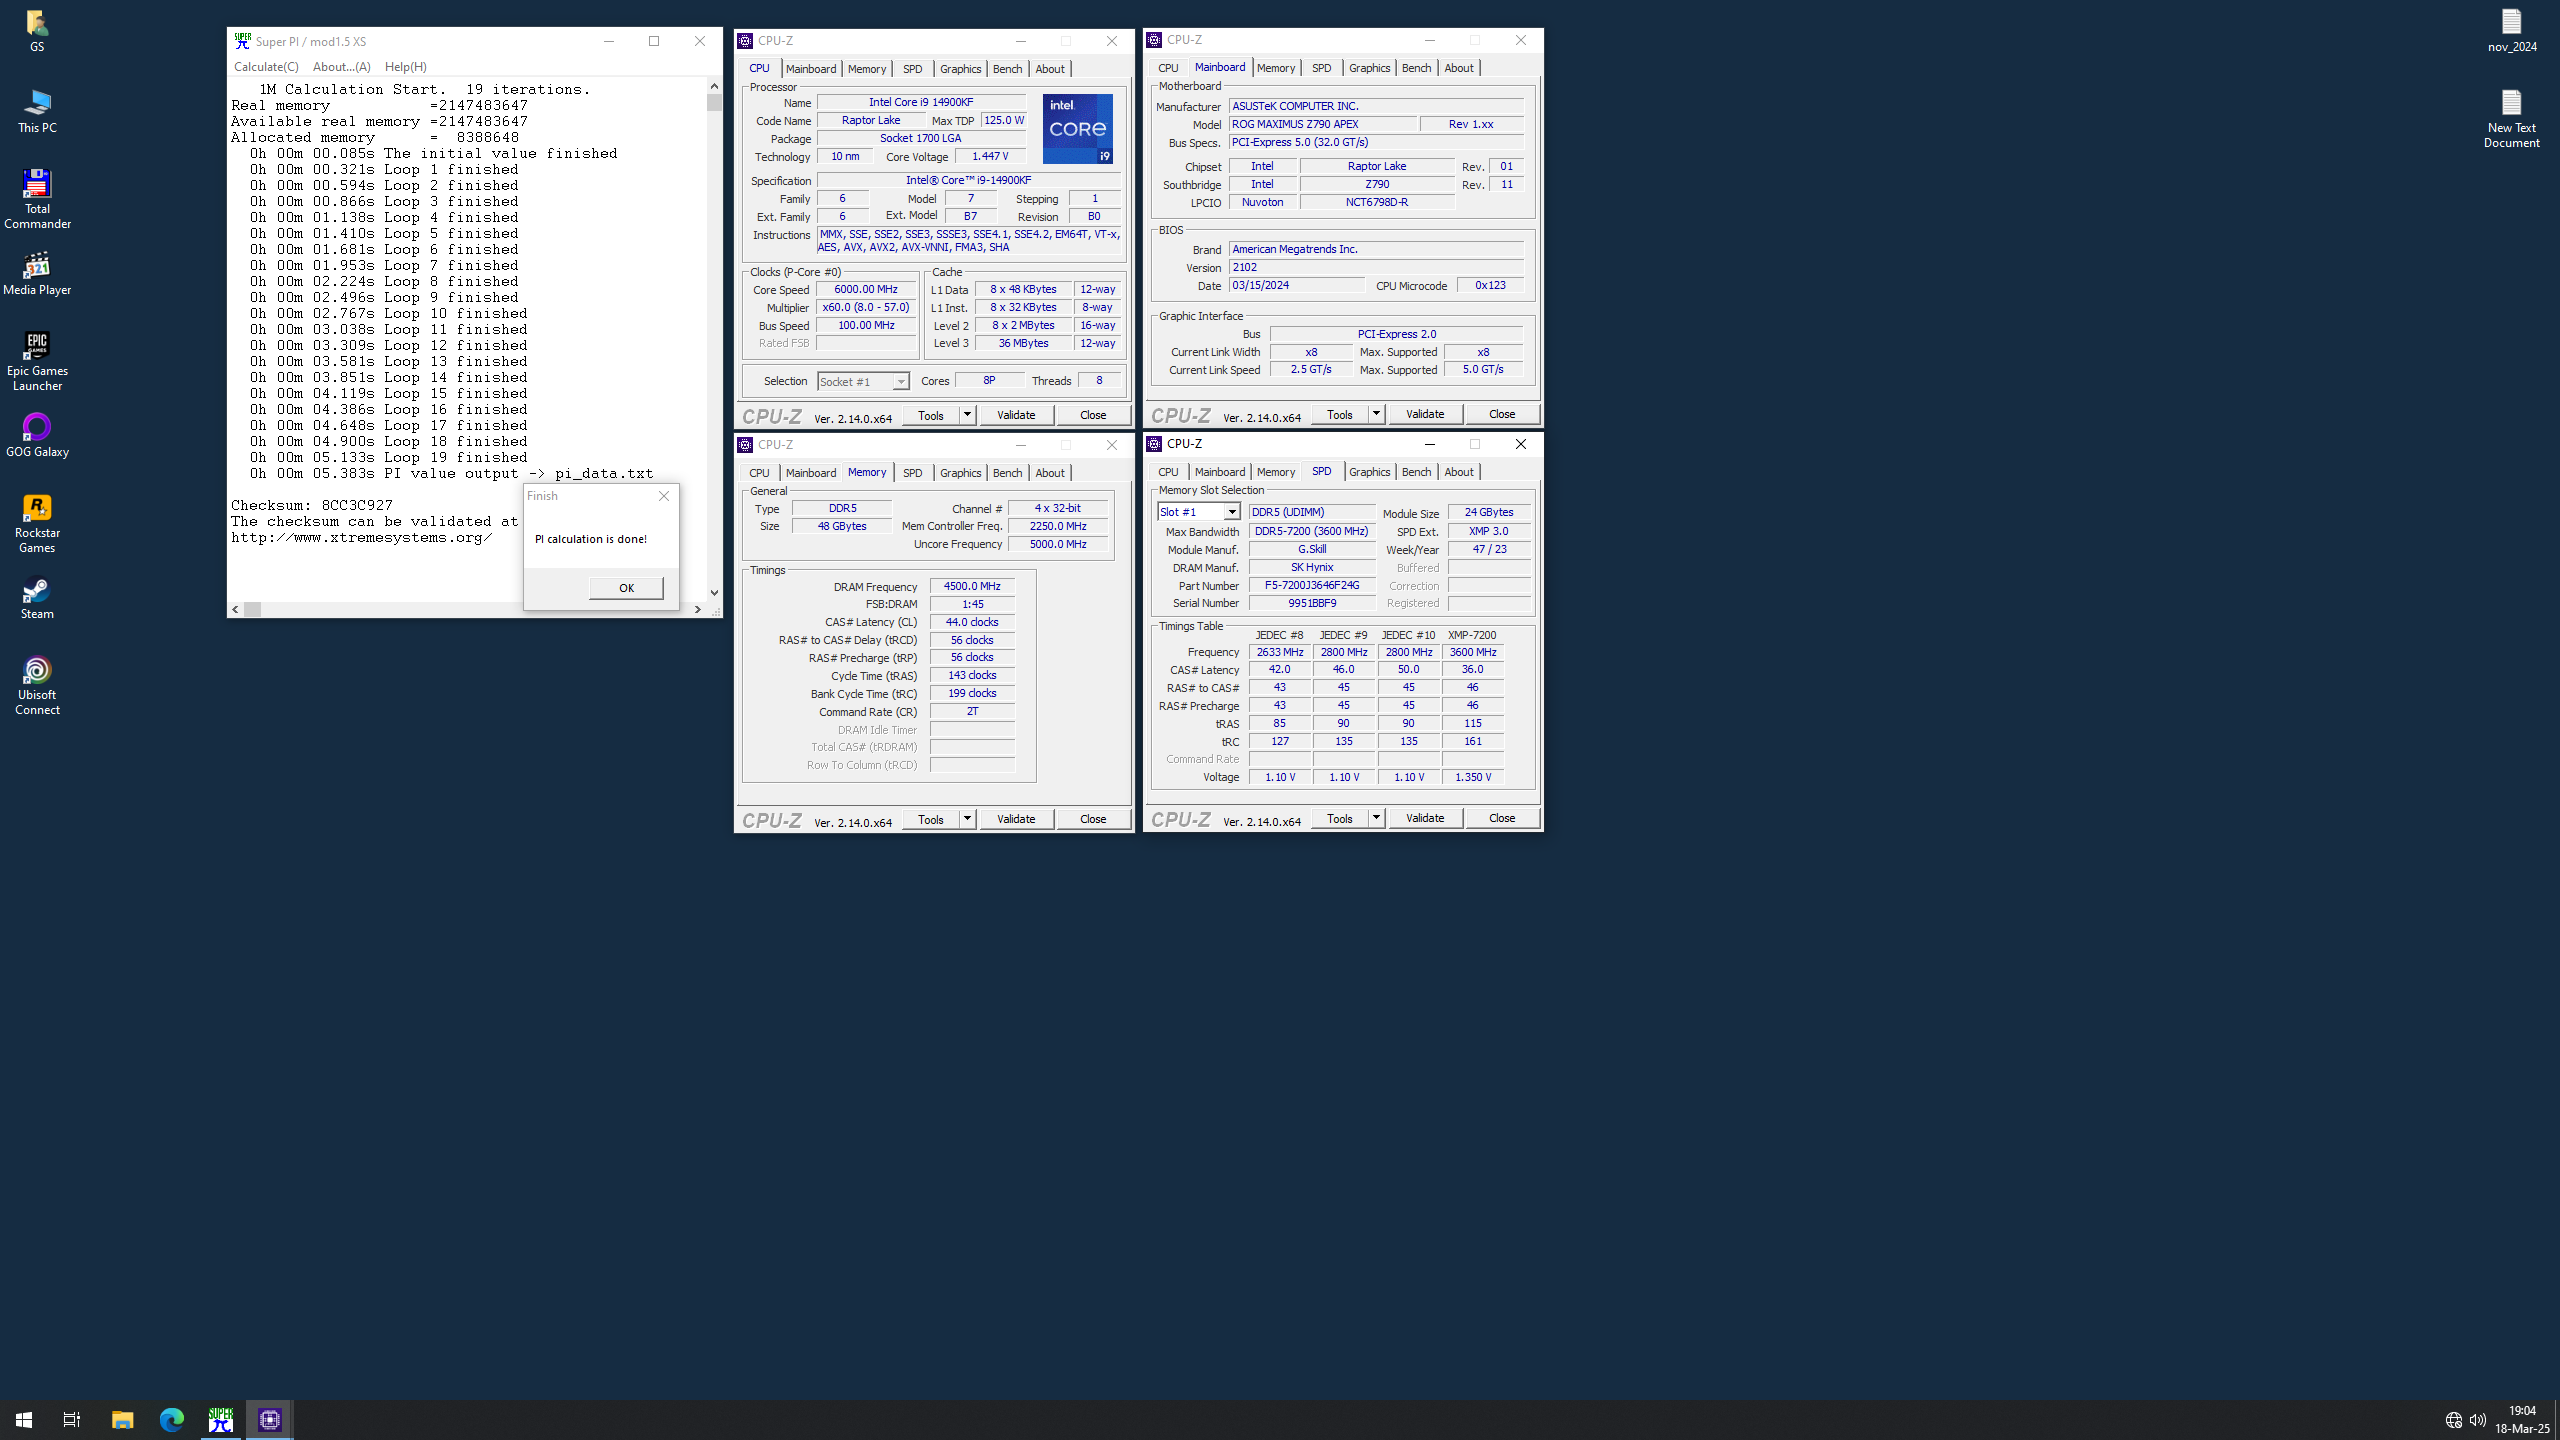This screenshot has width=2560, height=1440.
Task: Close the Finish dialog with X
Action: point(664,496)
